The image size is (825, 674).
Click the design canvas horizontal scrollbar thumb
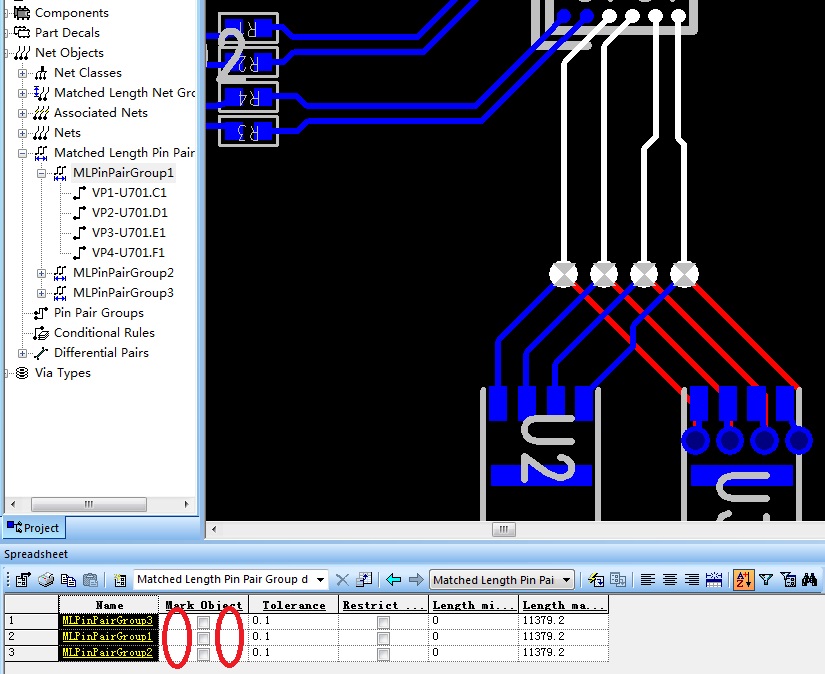(x=504, y=529)
